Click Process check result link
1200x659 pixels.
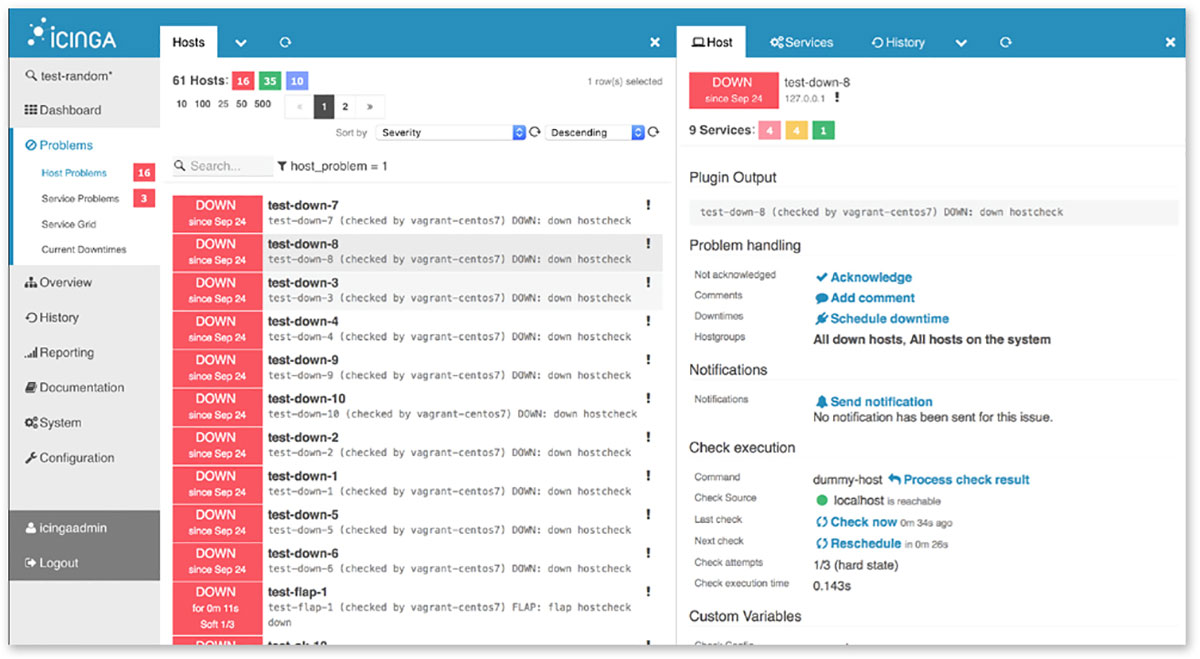[959, 479]
